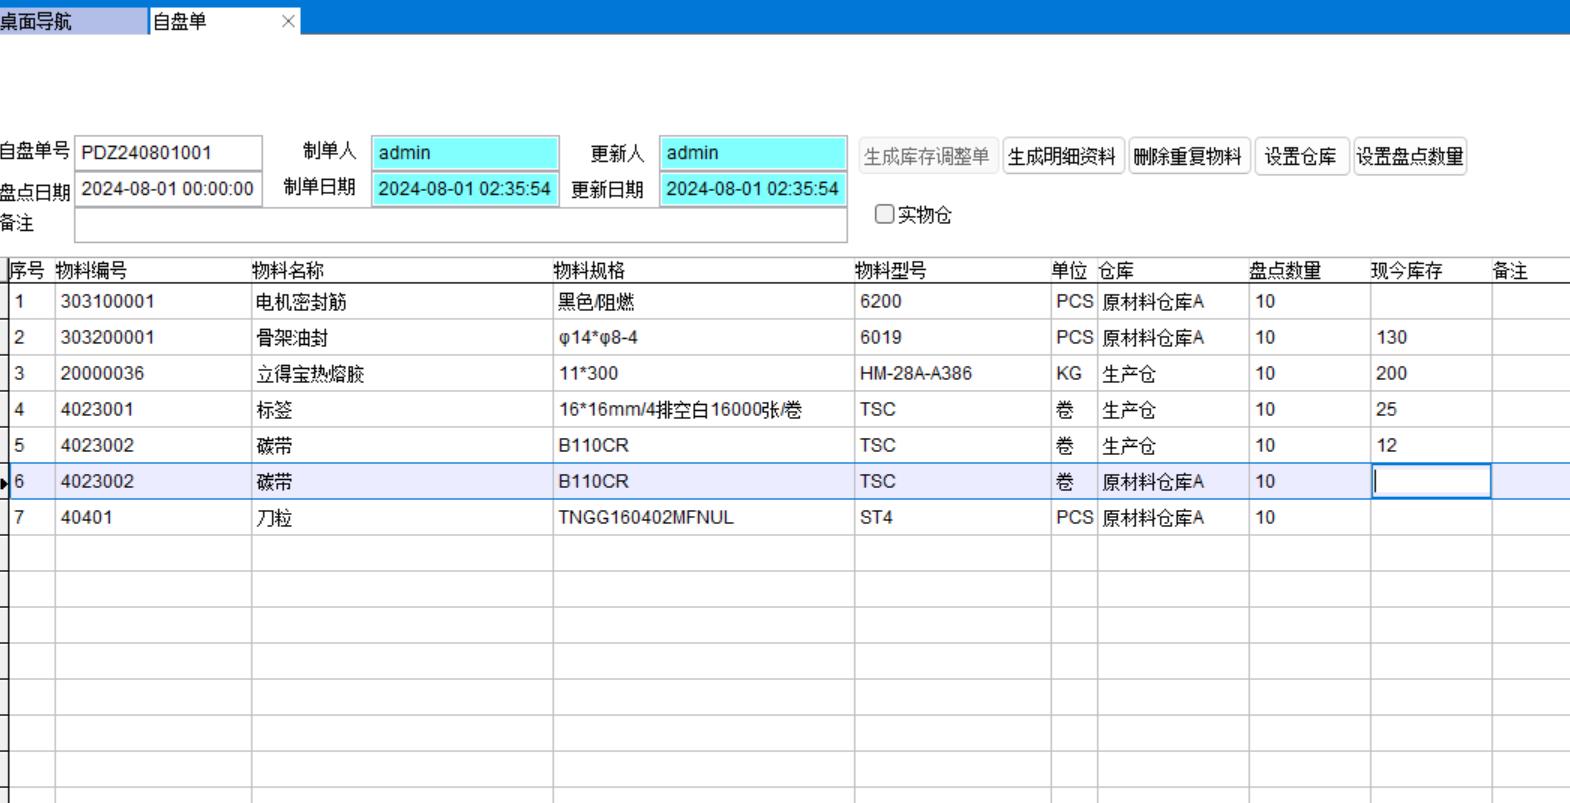Click the 生成库存调整单 button
The width and height of the screenshot is (1570, 803).
coord(927,157)
